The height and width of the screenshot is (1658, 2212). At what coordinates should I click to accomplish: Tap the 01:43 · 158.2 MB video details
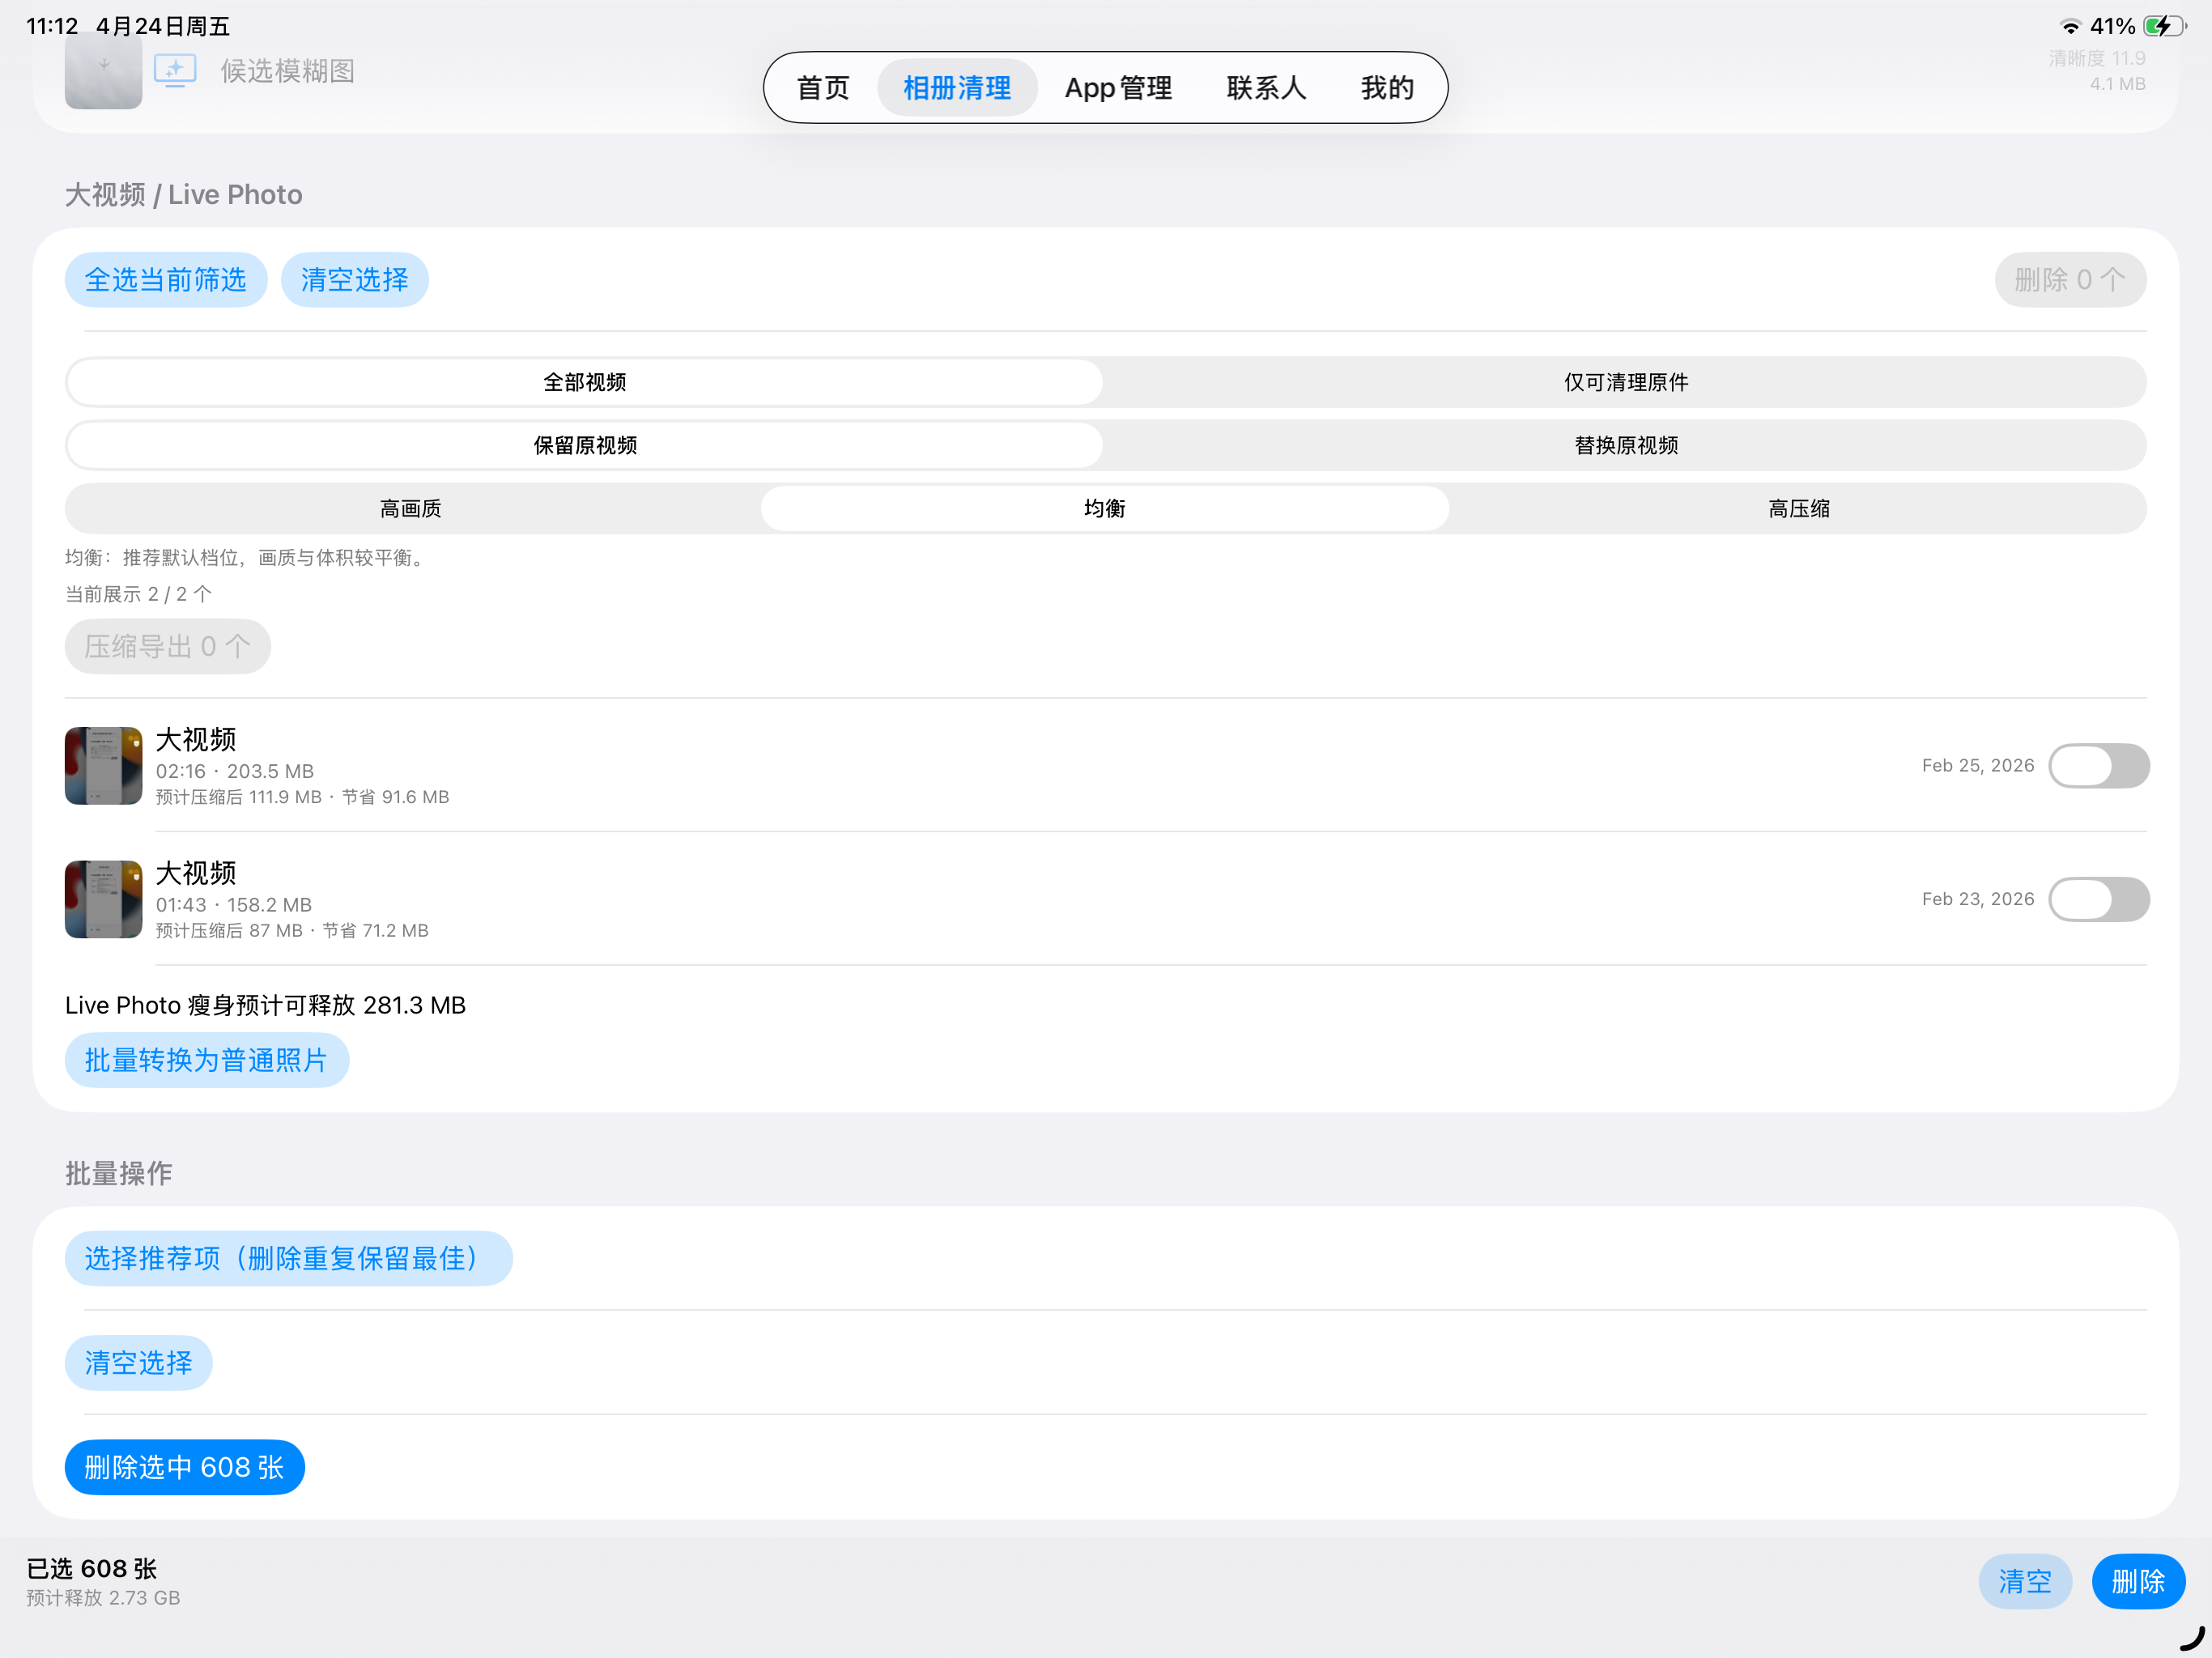[x=234, y=905]
